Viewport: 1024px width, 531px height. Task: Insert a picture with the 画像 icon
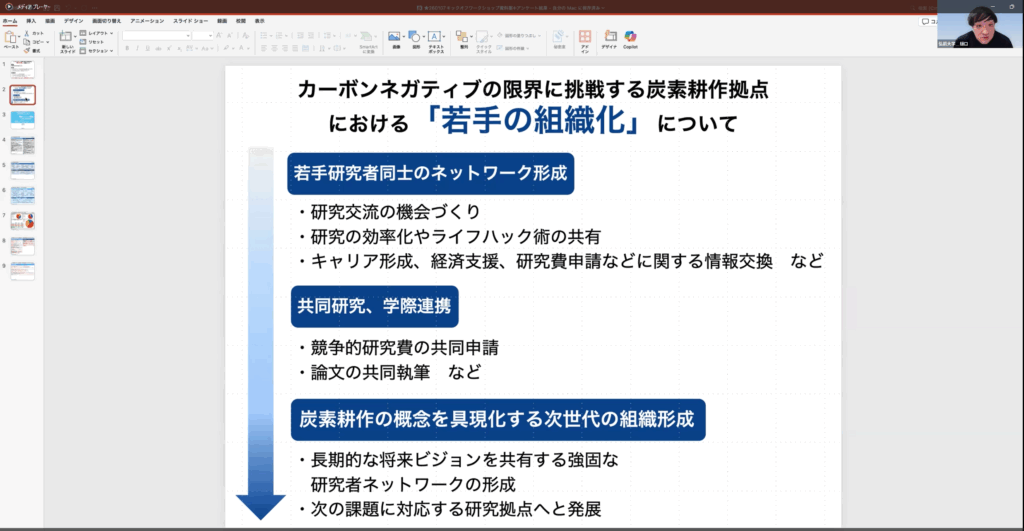396,37
